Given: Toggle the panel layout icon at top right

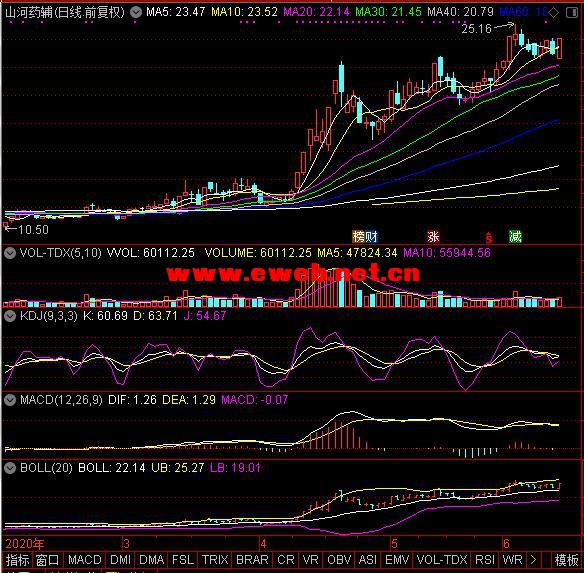Looking at the screenshot, I should (571, 13).
